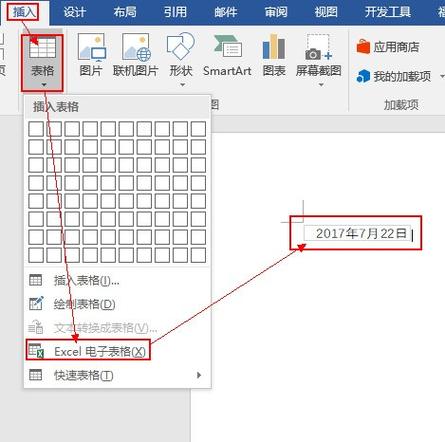Open the 邮件 tab
Screen dimensions: 445x442
coord(225,12)
